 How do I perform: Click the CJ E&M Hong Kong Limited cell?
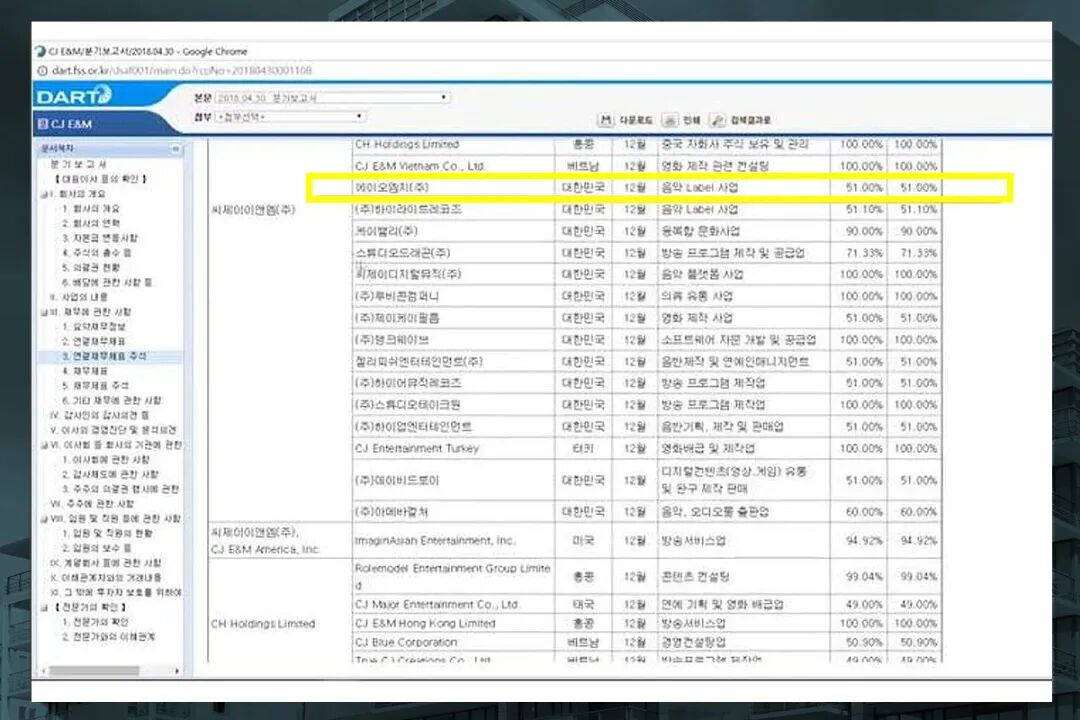453,624
